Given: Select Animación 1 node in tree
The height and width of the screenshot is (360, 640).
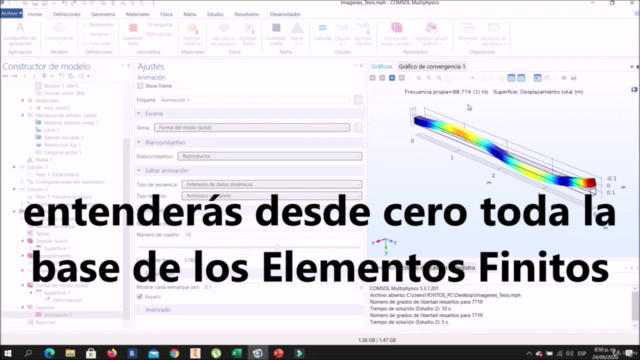Looking at the screenshot, I should tap(58, 315).
